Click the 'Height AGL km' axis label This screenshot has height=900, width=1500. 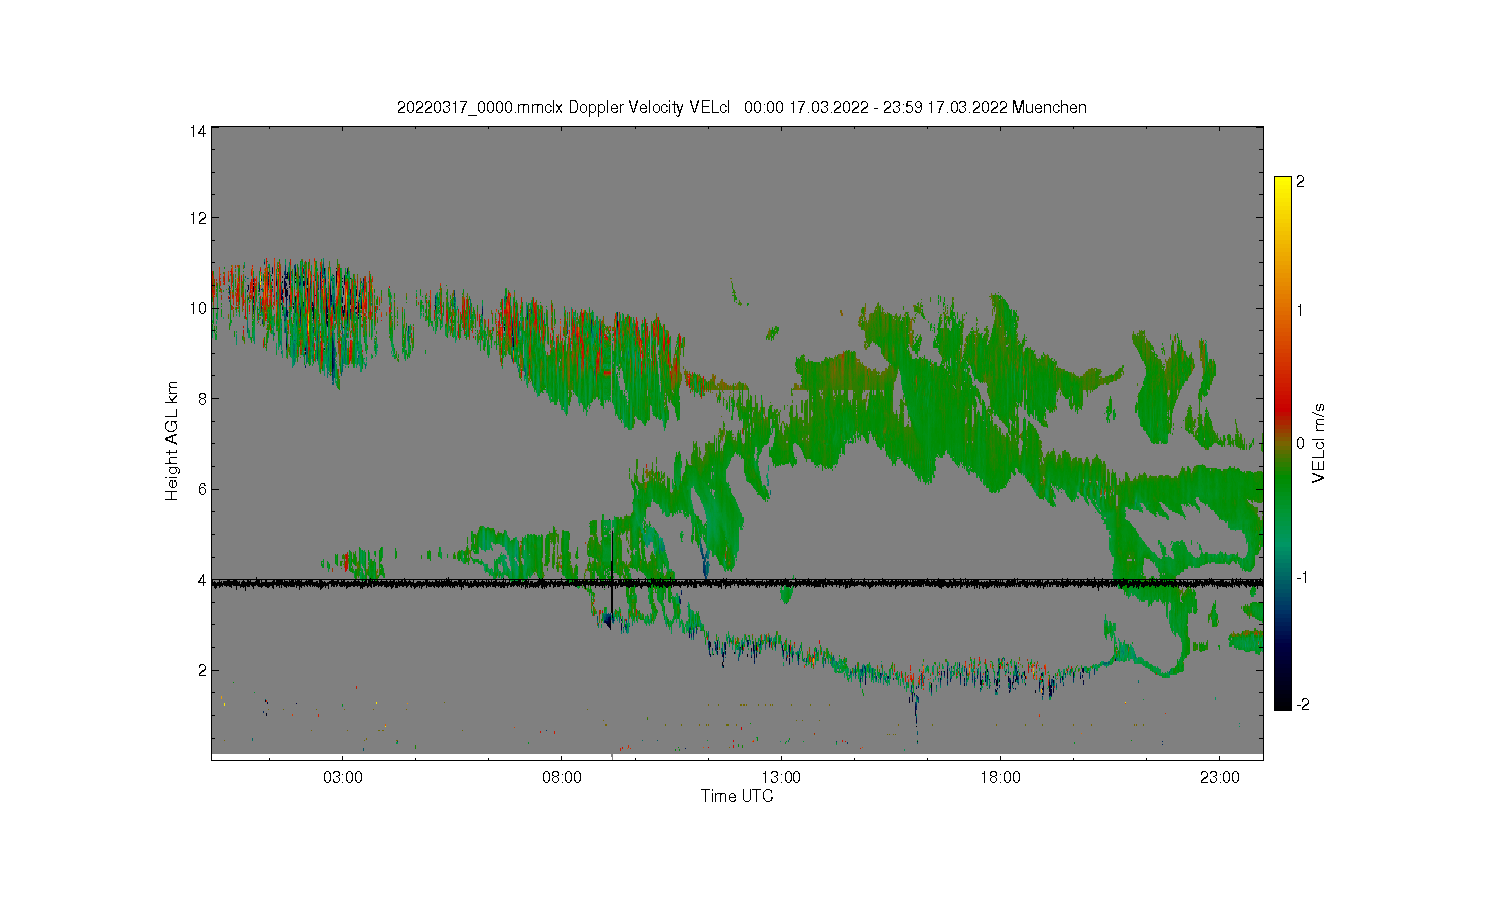pos(172,441)
